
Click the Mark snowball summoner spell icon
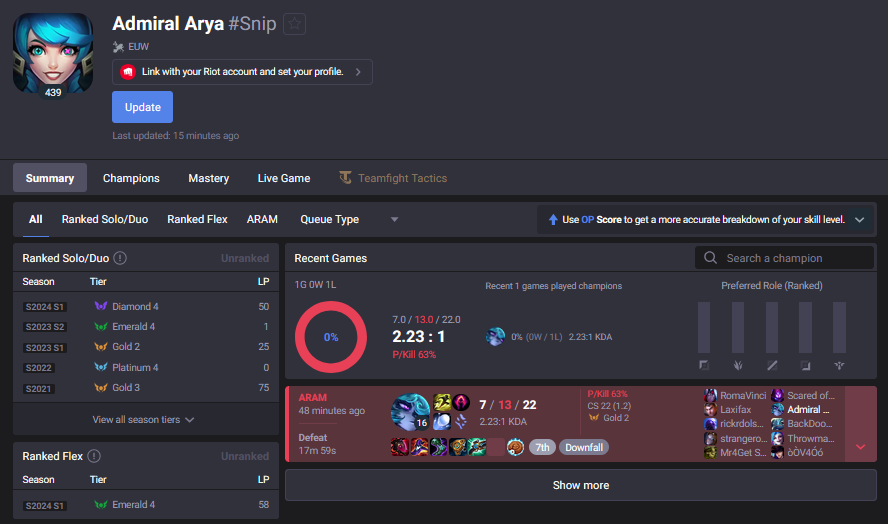coord(442,421)
